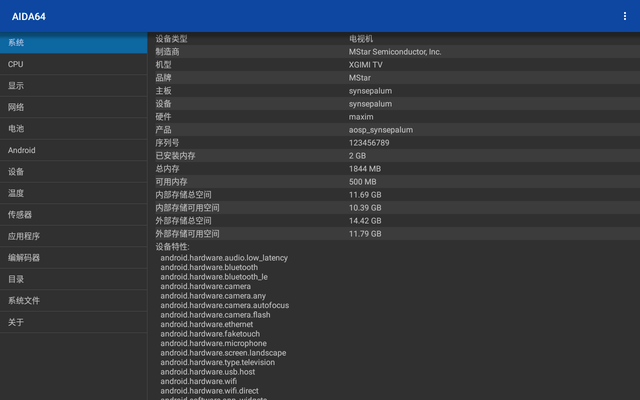Go to 系统文件 in the sidebar
The width and height of the screenshot is (640, 400).
[x=73, y=301]
